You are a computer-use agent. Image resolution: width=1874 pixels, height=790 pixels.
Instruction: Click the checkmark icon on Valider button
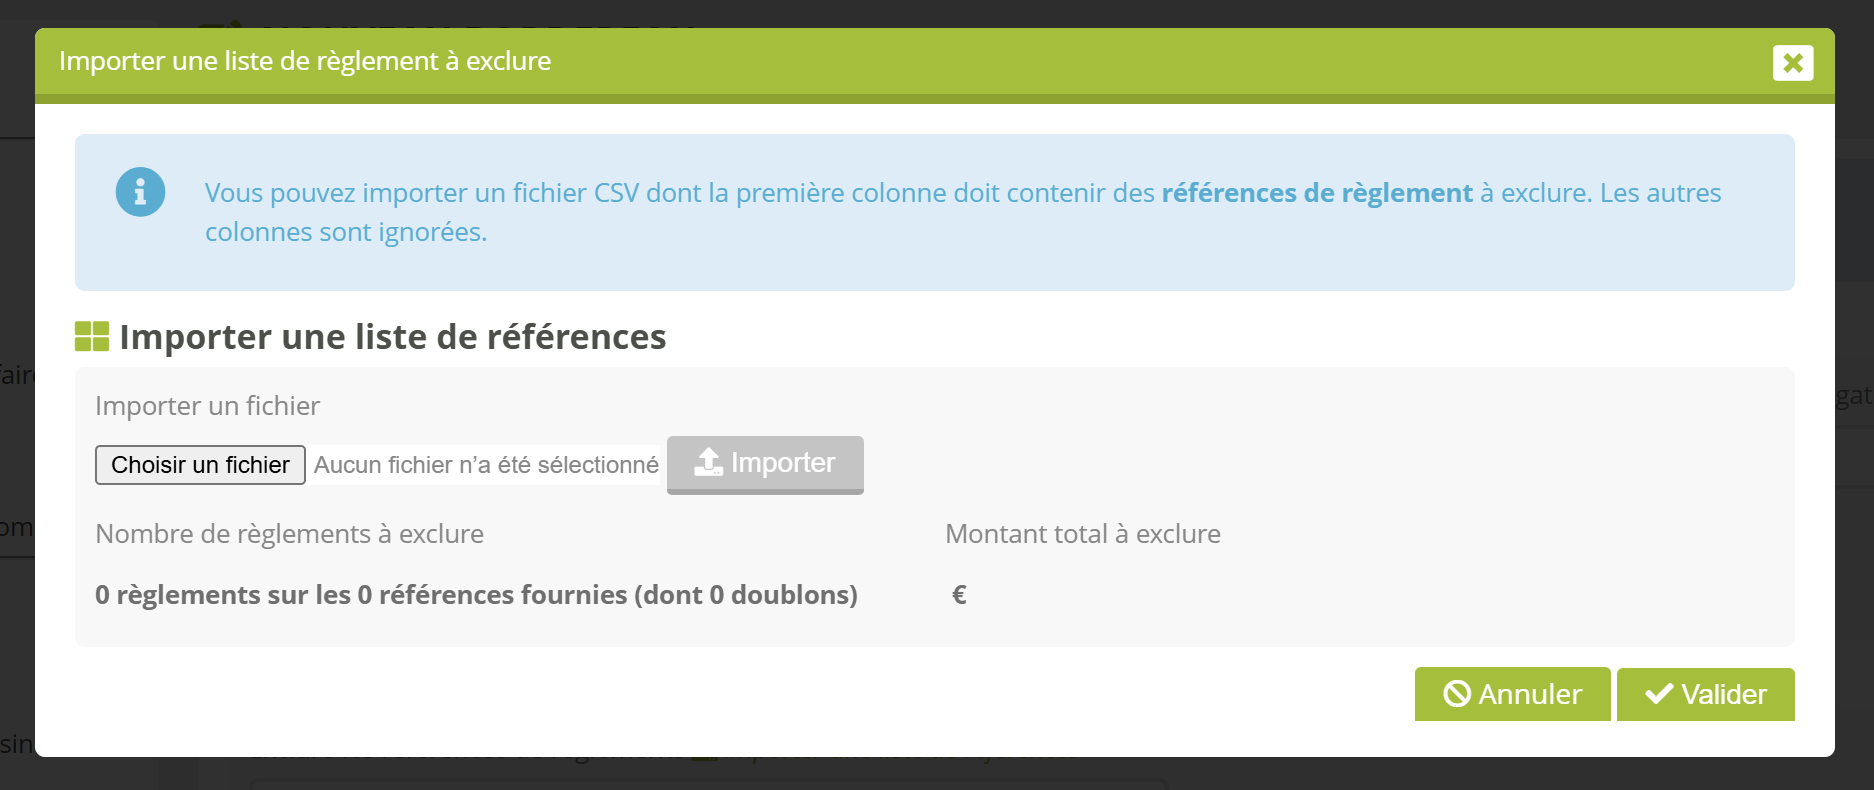coord(1659,694)
